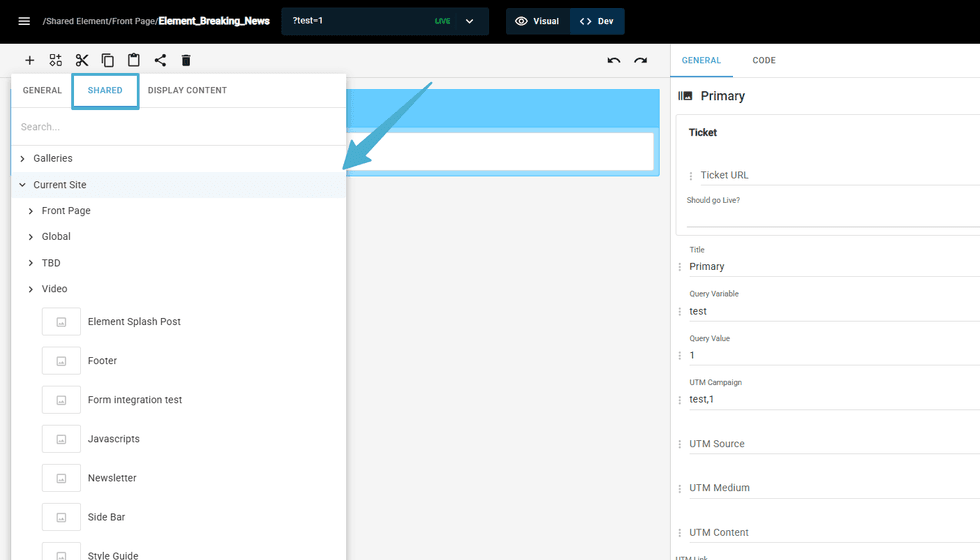Click drag handle next to Ticket URL
980x560 pixels.
[691, 176]
